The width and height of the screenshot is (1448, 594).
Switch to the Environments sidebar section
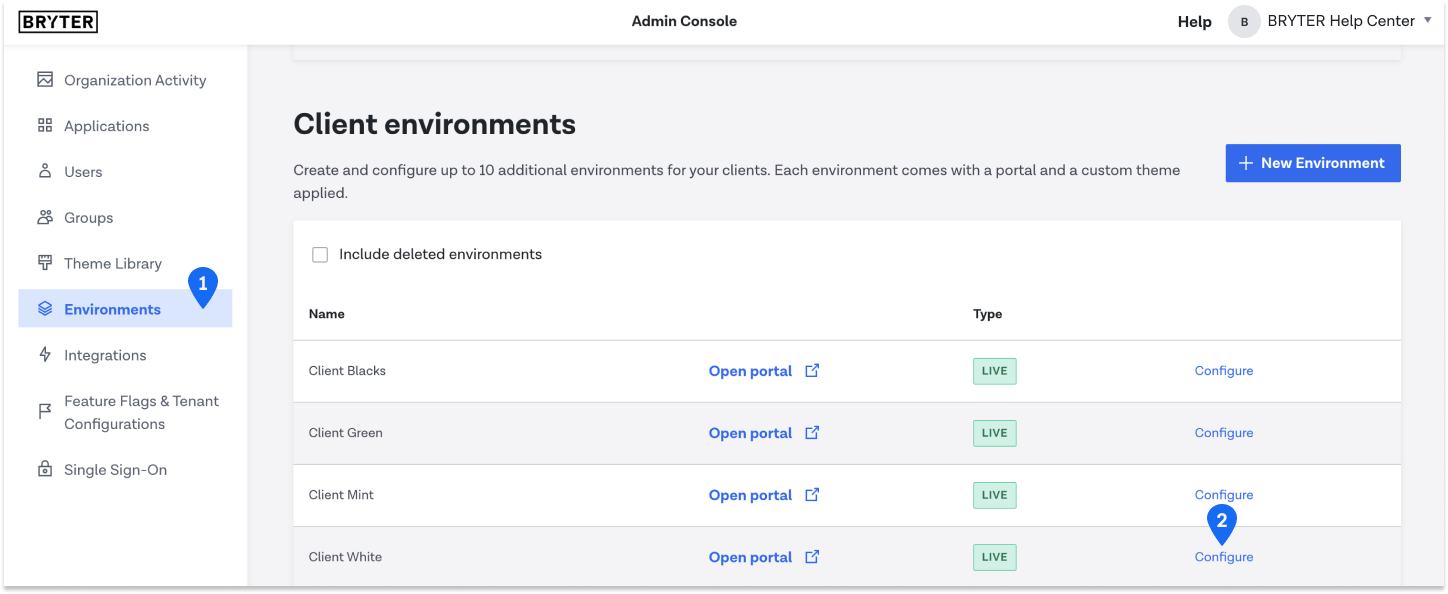[x=113, y=309]
